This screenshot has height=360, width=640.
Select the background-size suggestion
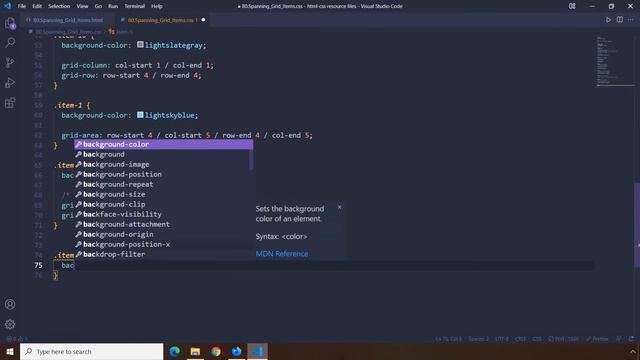(x=163, y=194)
